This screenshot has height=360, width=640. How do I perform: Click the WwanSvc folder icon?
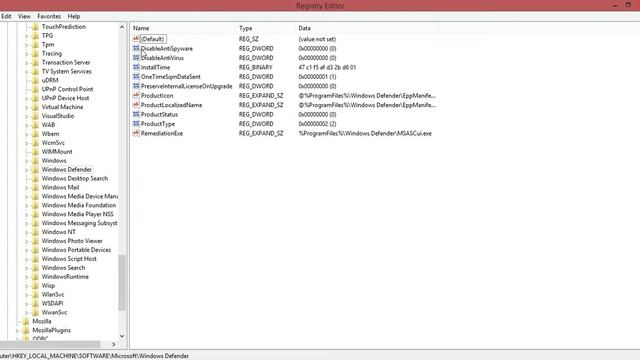(x=35, y=312)
